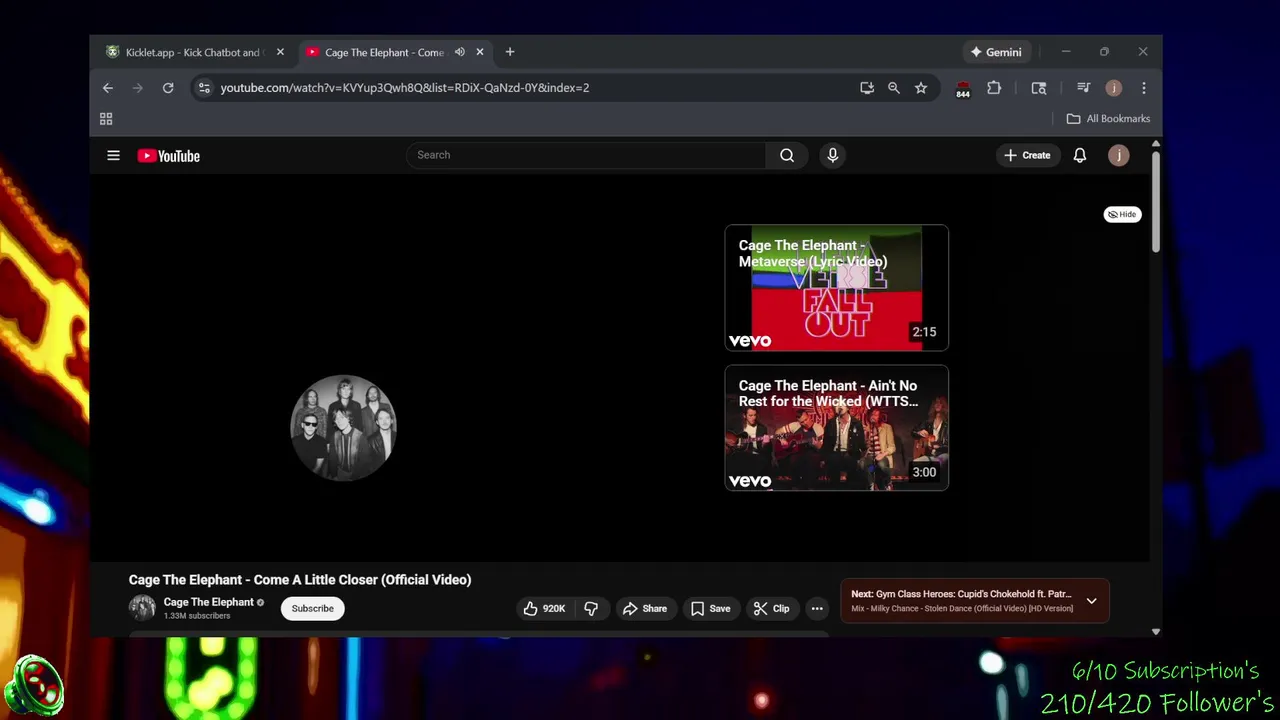Bookmark this page with the star
The width and height of the screenshot is (1280, 720).
921,88
